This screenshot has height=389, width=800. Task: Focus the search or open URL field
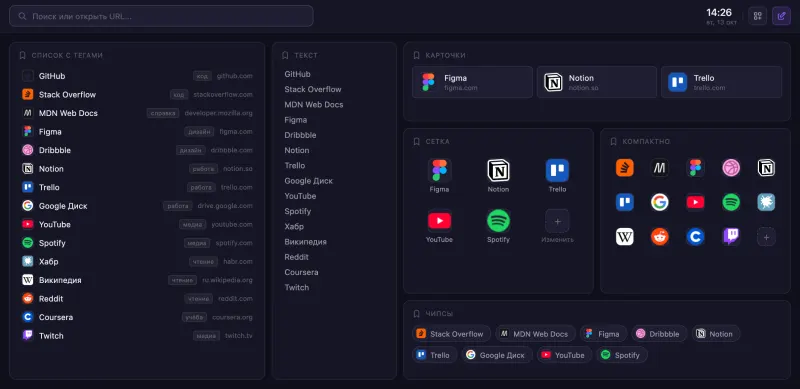(x=161, y=16)
